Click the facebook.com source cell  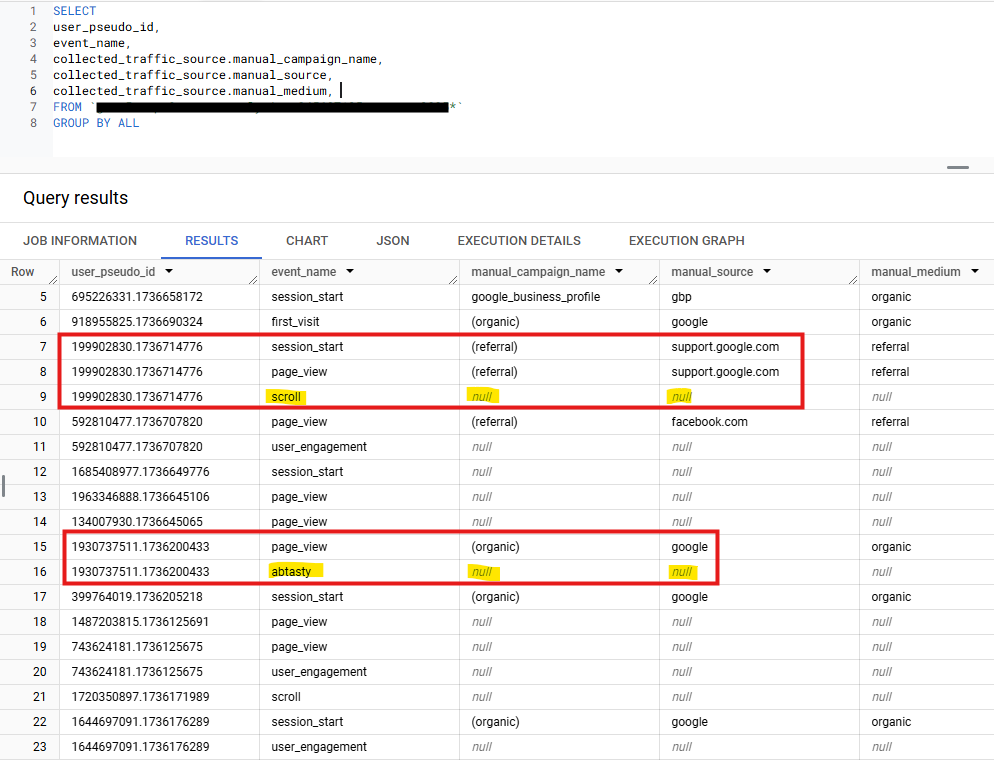tap(709, 422)
